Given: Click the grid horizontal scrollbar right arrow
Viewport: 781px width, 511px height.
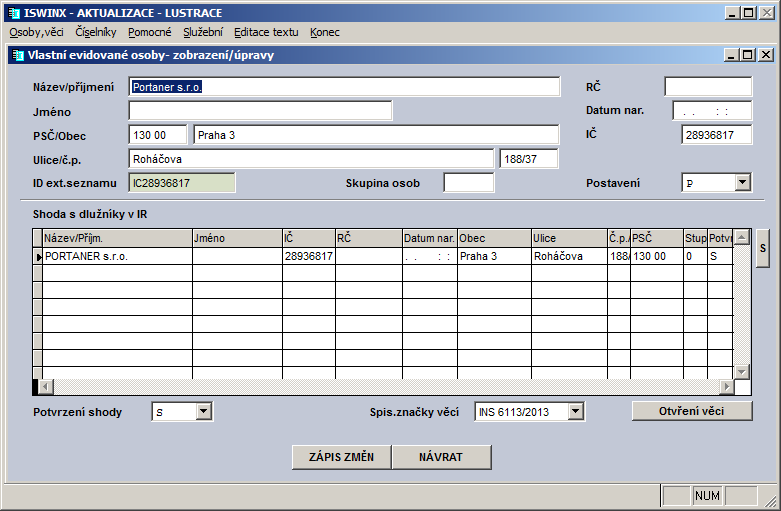Looking at the screenshot, I should coord(727,386).
